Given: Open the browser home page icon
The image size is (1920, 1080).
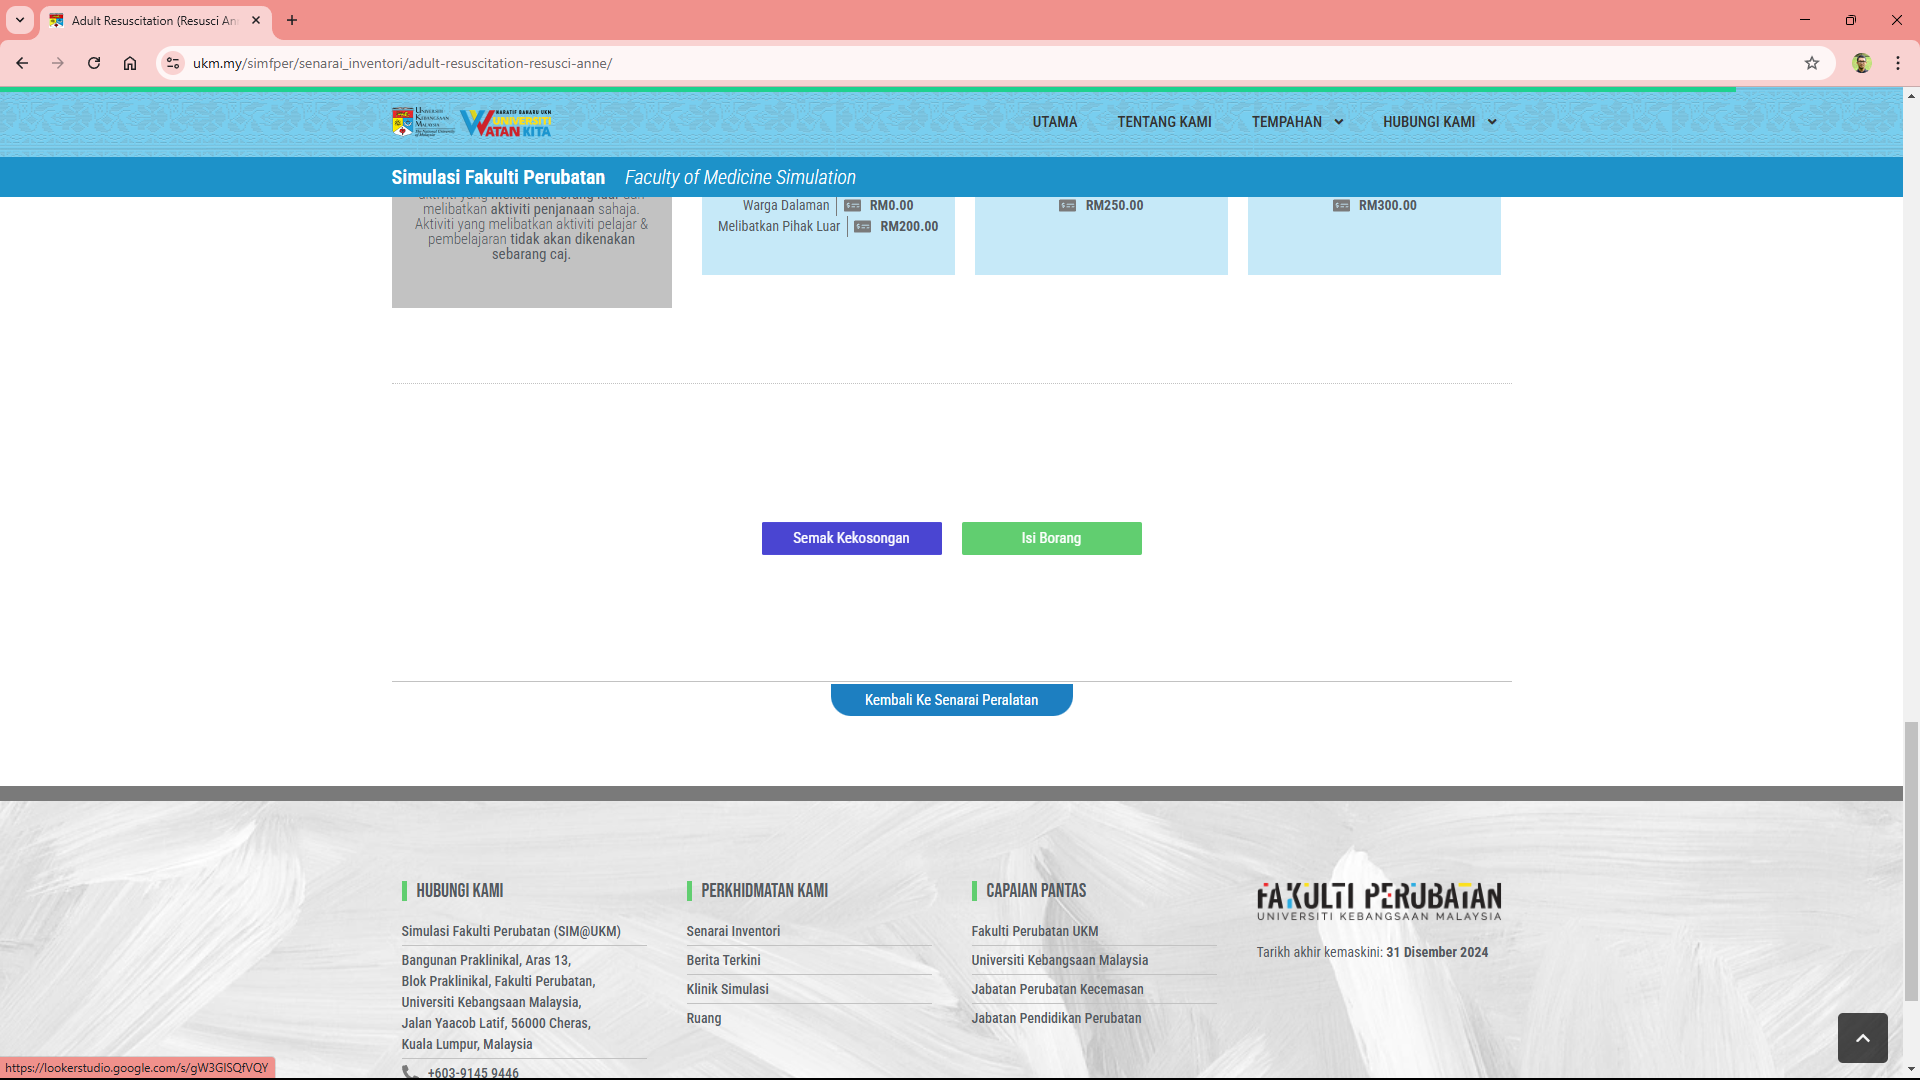Looking at the screenshot, I should pyautogui.click(x=130, y=63).
